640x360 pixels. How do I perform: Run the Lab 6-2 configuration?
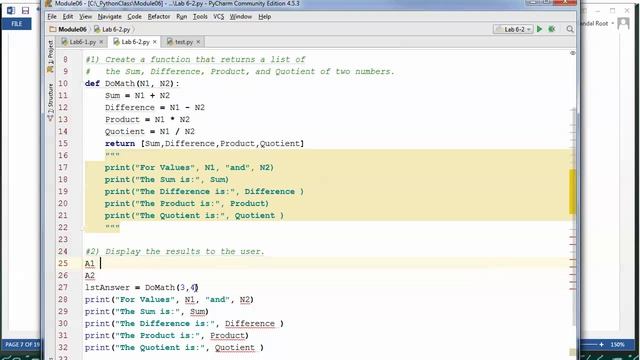point(540,29)
